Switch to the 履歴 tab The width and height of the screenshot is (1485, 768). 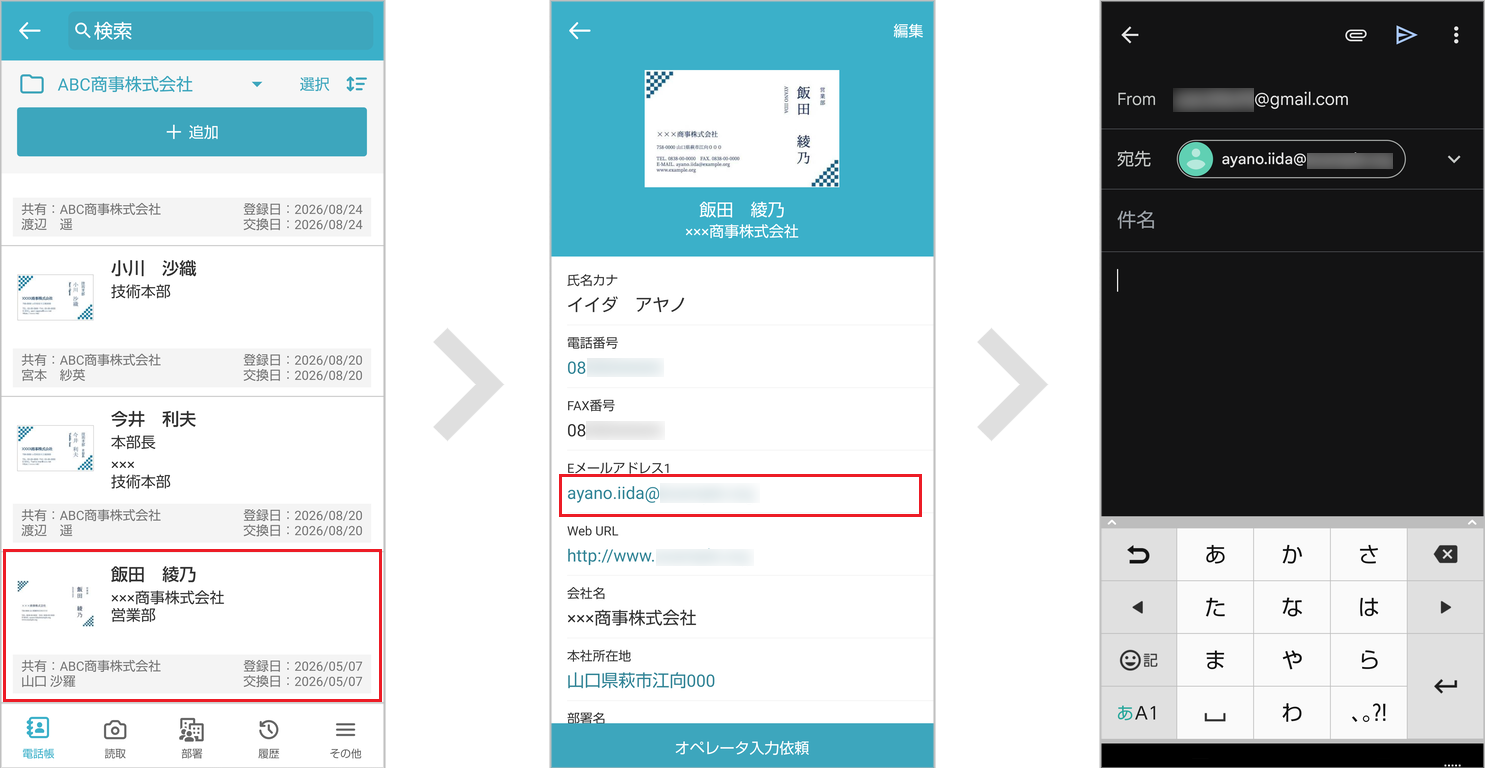tap(268, 738)
